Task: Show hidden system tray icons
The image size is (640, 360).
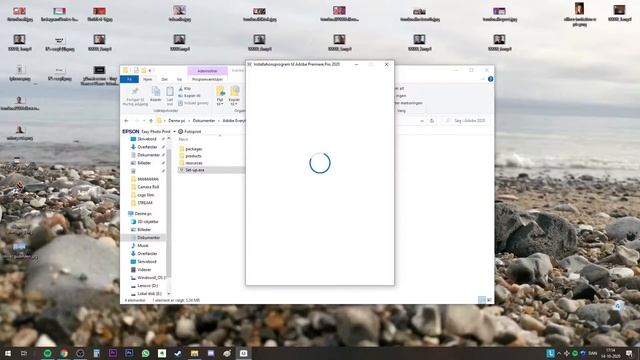Action: point(559,353)
